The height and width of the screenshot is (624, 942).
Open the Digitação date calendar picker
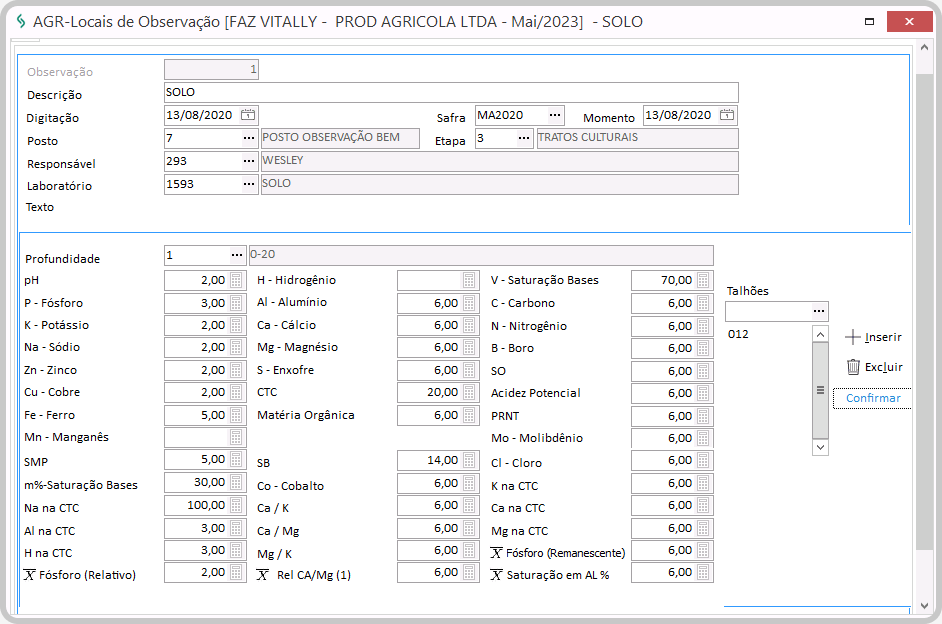click(248, 115)
